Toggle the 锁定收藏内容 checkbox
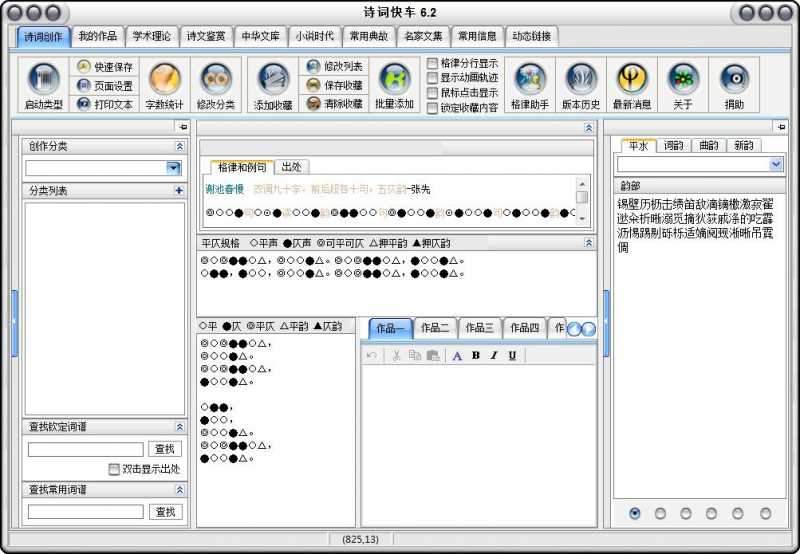 (x=433, y=108)
